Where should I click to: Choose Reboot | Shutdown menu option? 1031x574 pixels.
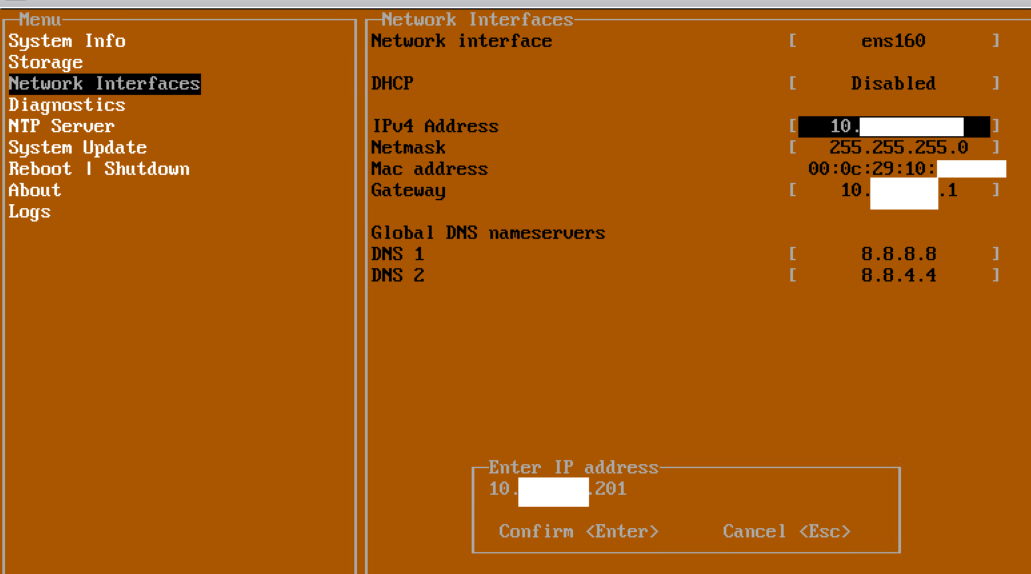click(x=99, y=169)
